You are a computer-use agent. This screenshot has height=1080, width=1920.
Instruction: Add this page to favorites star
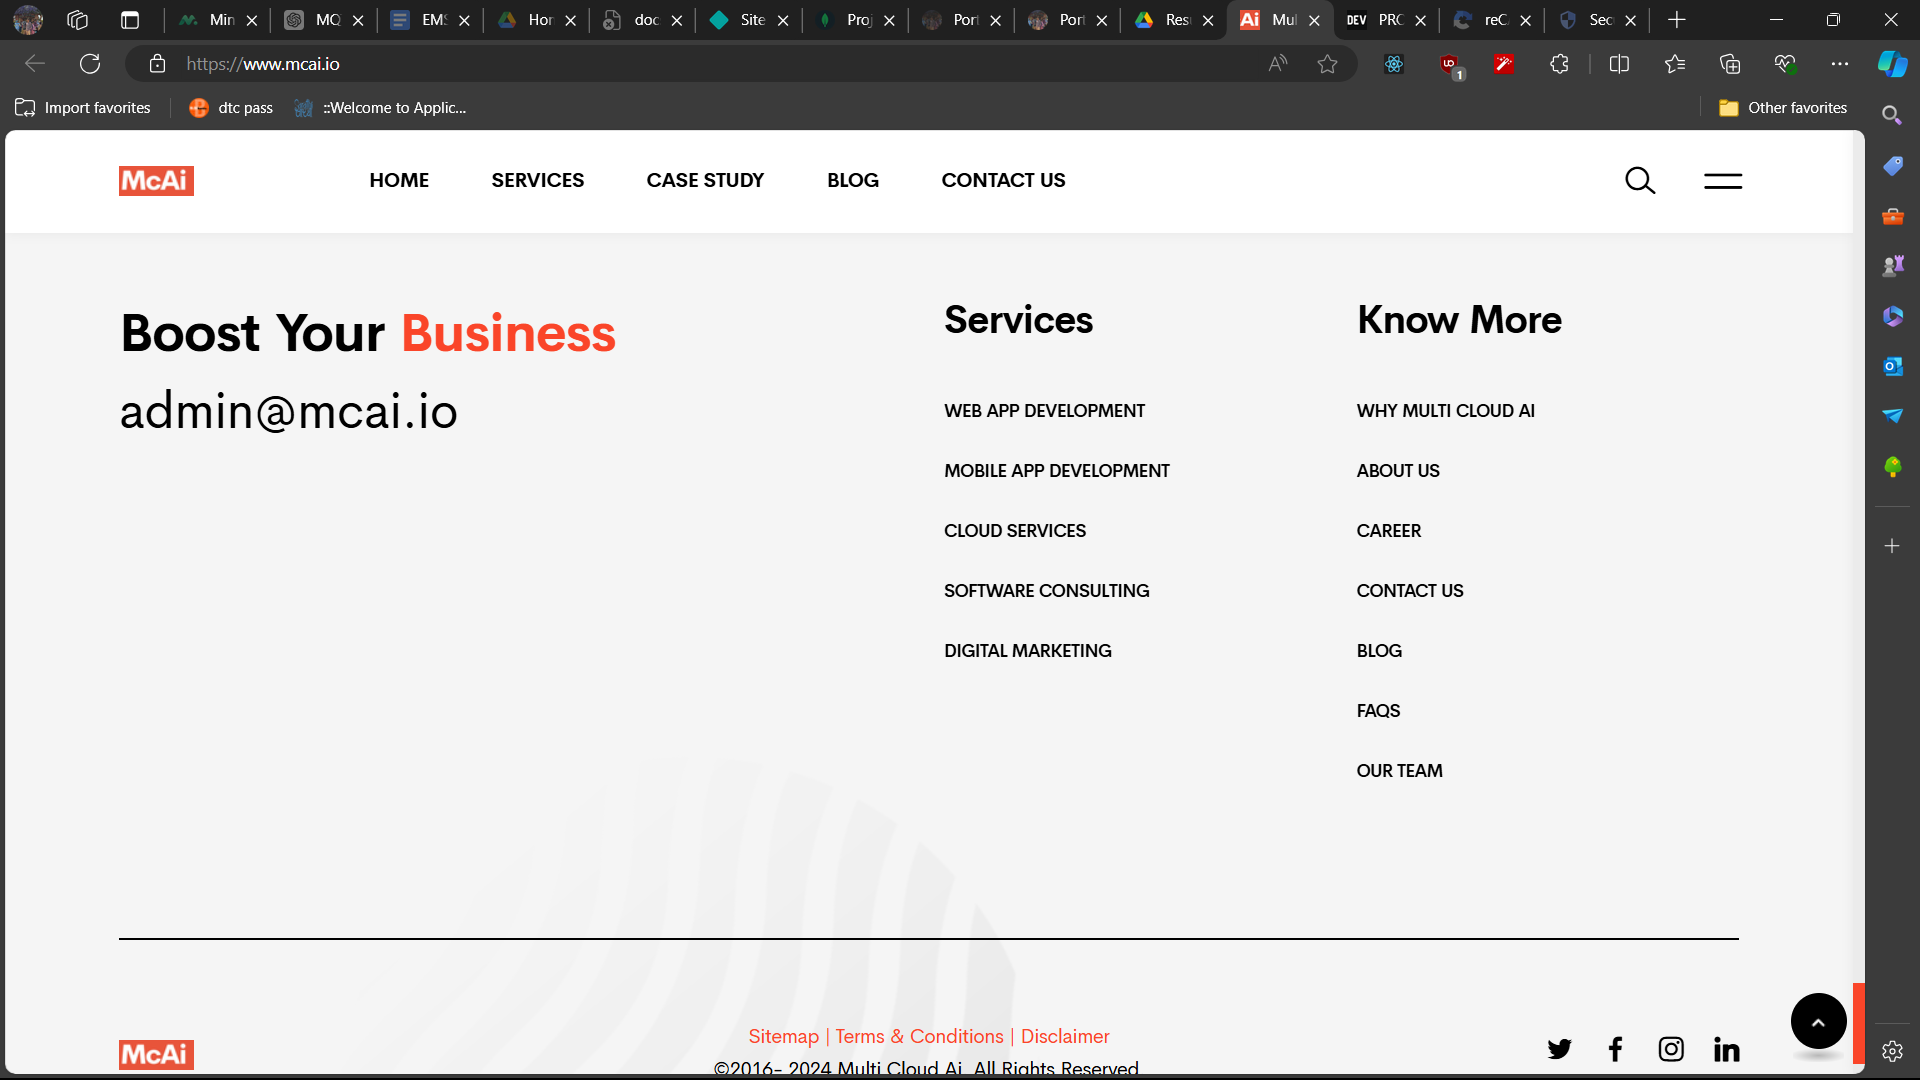click(1327, 64)
